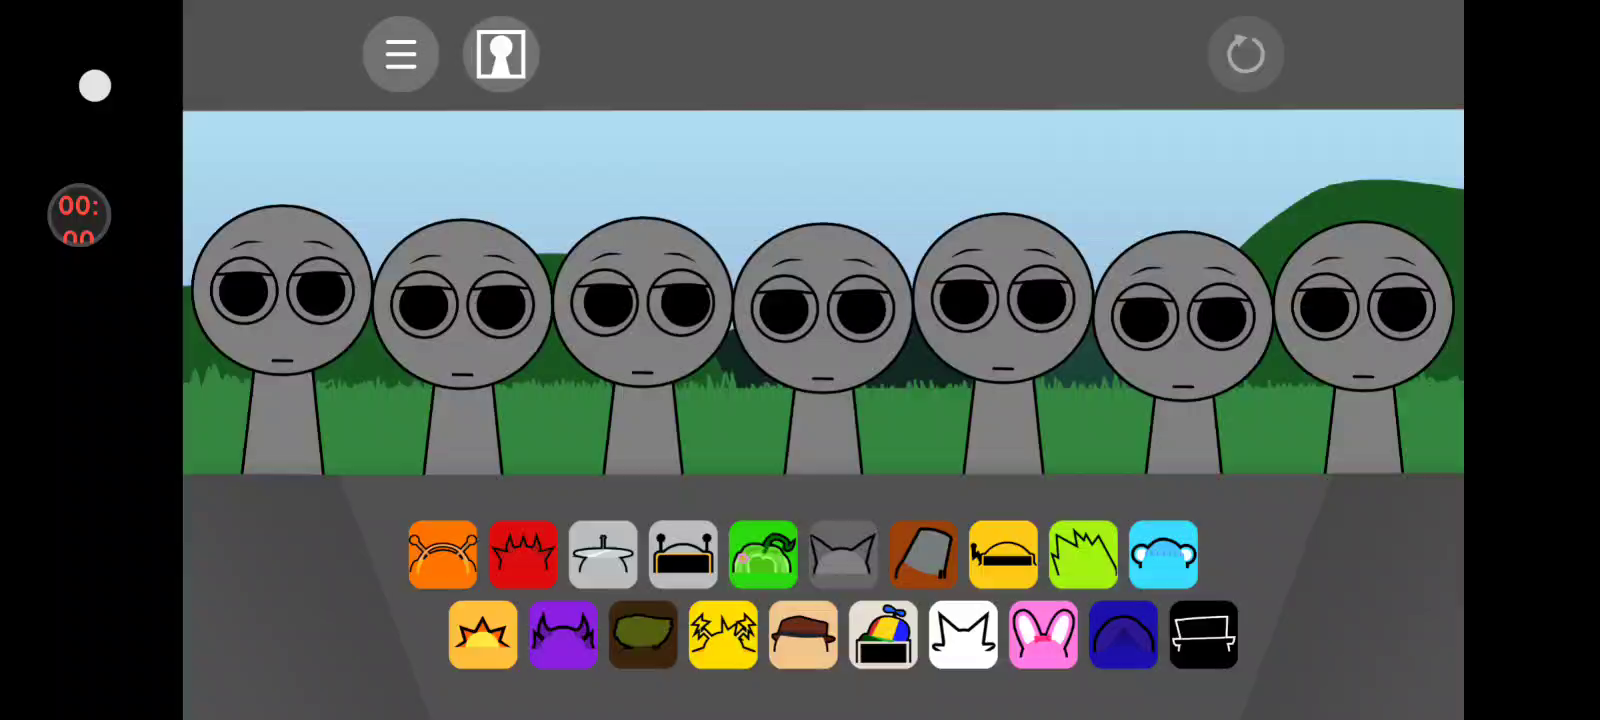Viewport: 1600px width, 720px height.
Task: Select the orange sun icon
Action: [x=483, y=635]
